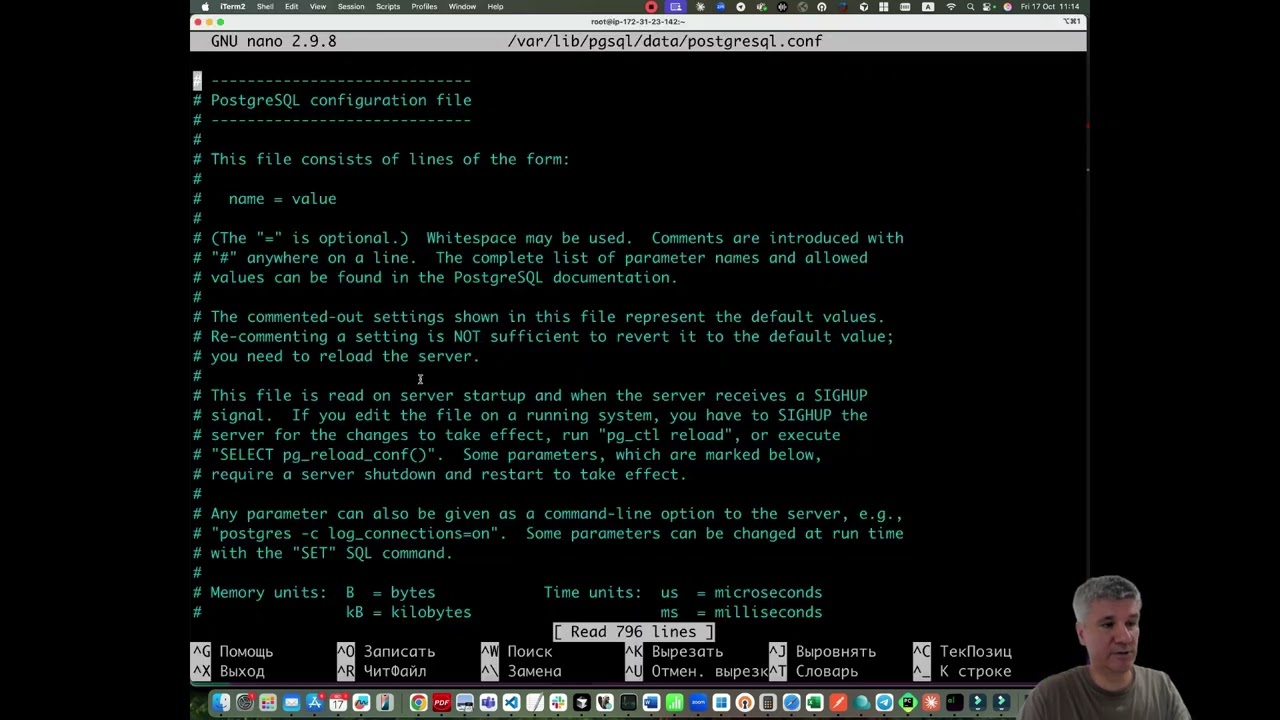Click the GNU nano 2.9.8 header text
Image resolution: width=1280 pixels, height=720 pixels.
point(273,41)
